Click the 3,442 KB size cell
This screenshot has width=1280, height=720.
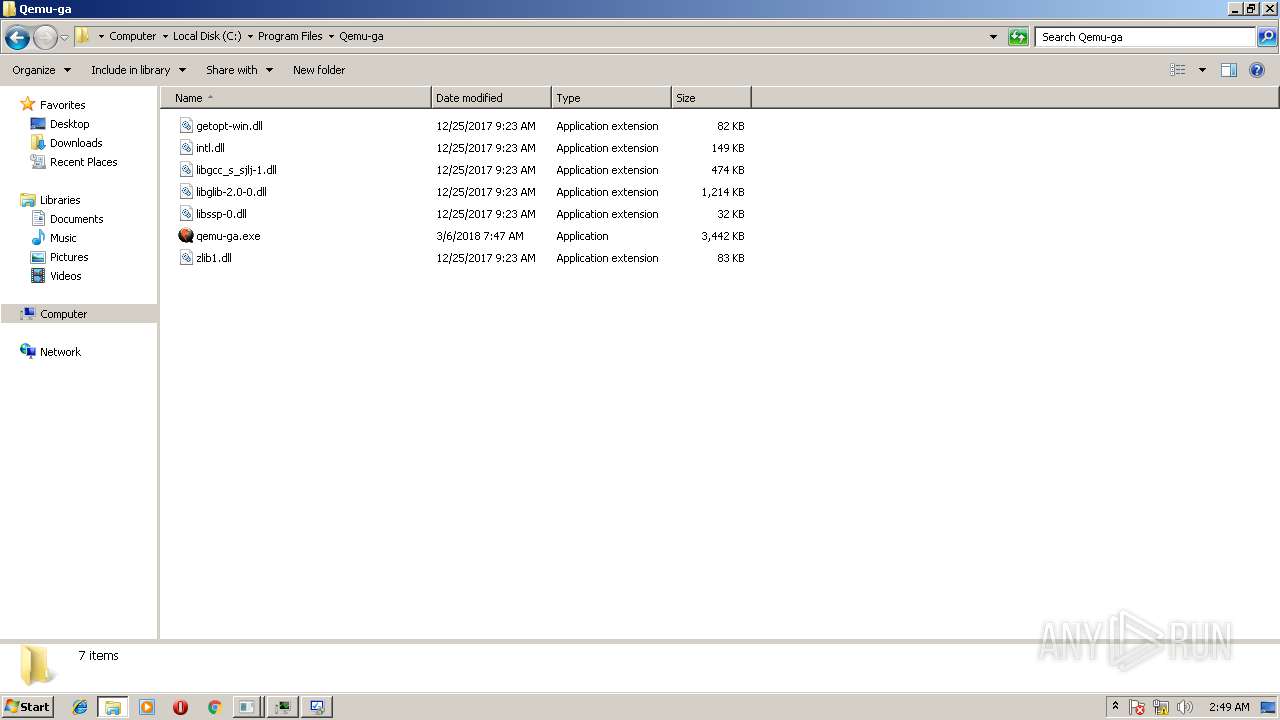click(x=723, y=236)
